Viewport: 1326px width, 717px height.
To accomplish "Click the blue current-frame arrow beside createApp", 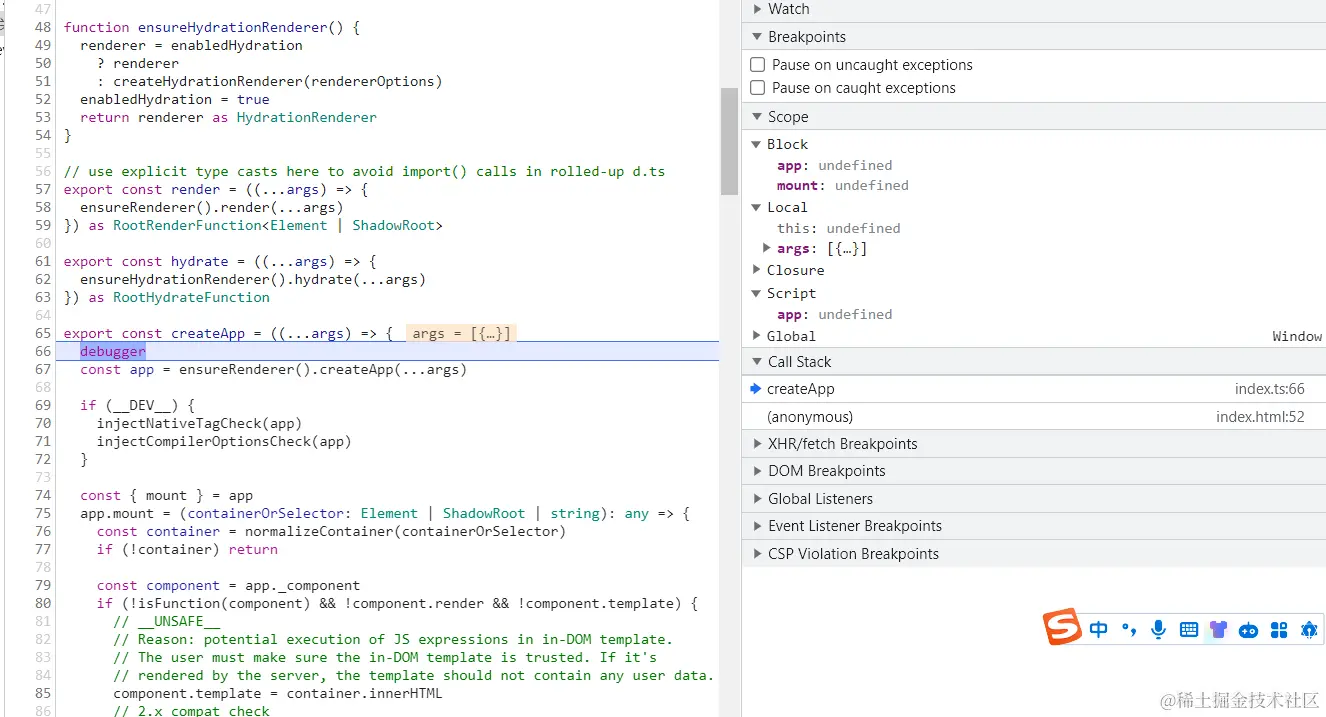I will pyautogui.click(x=755, y=389).
